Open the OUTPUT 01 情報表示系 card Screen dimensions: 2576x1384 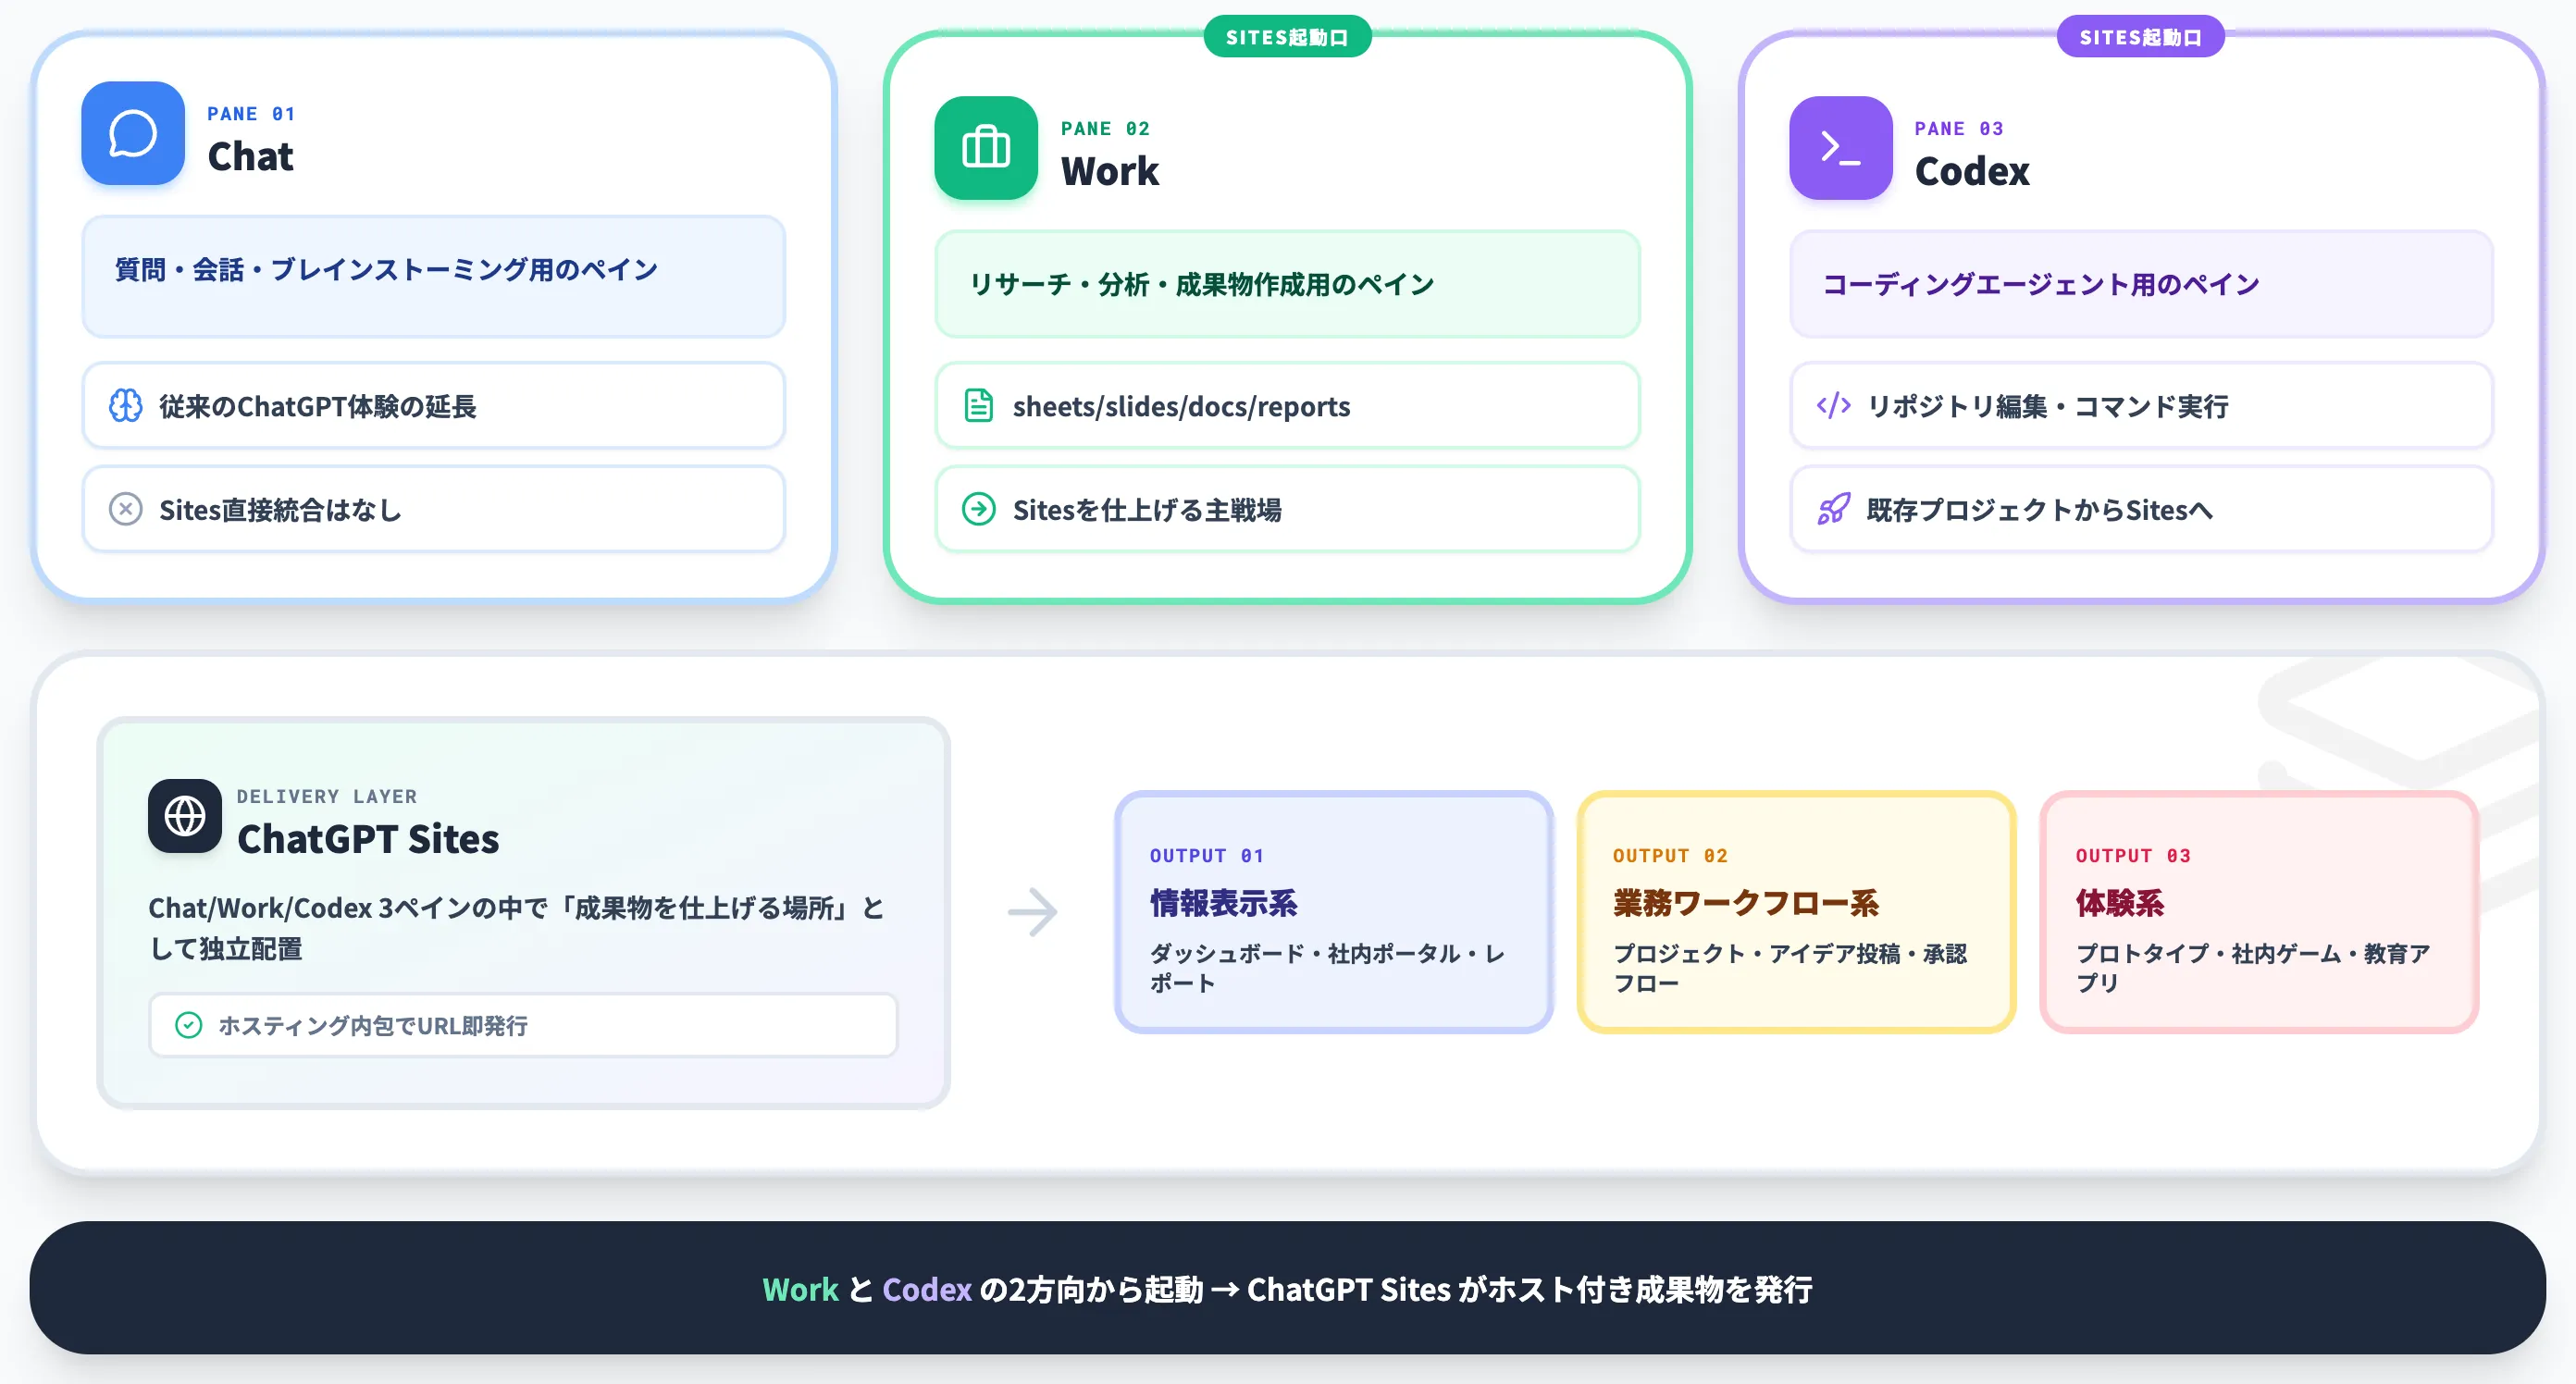1334,912
